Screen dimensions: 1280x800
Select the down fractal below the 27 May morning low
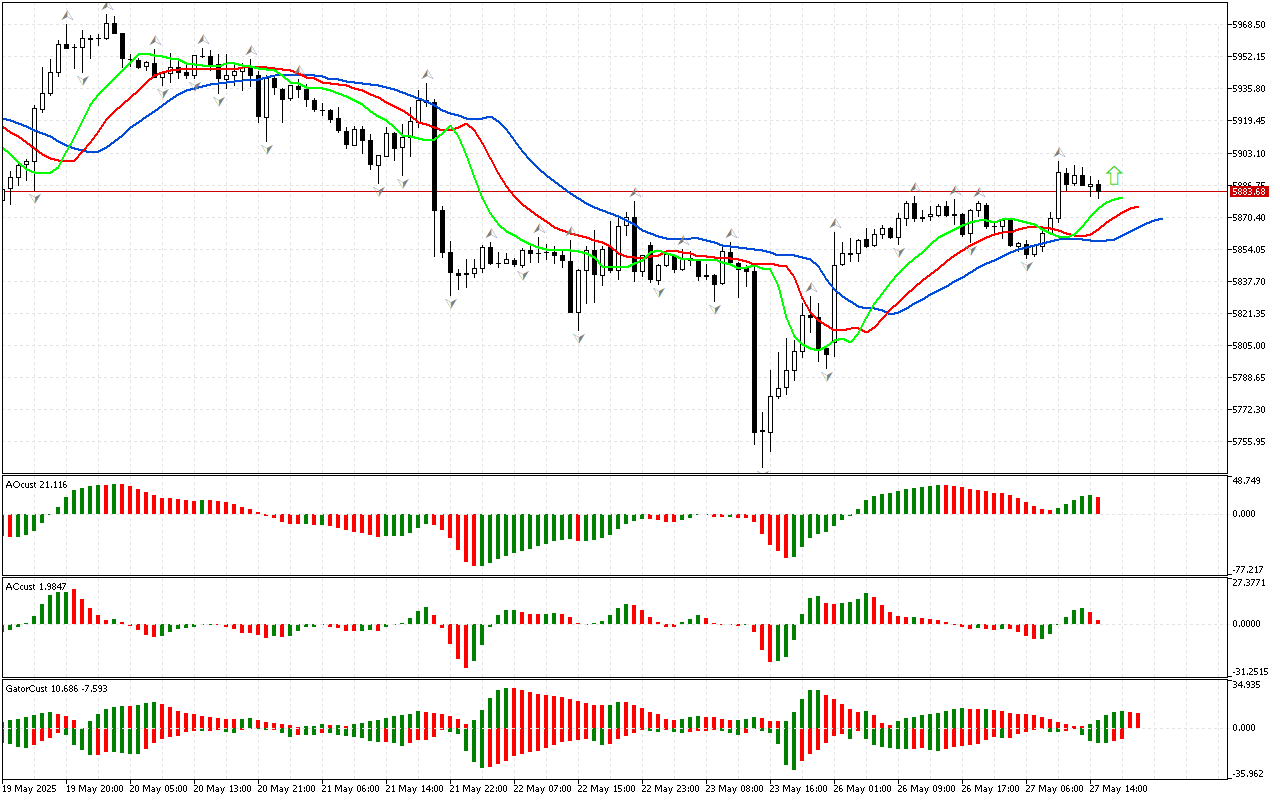click(1027, 266)
